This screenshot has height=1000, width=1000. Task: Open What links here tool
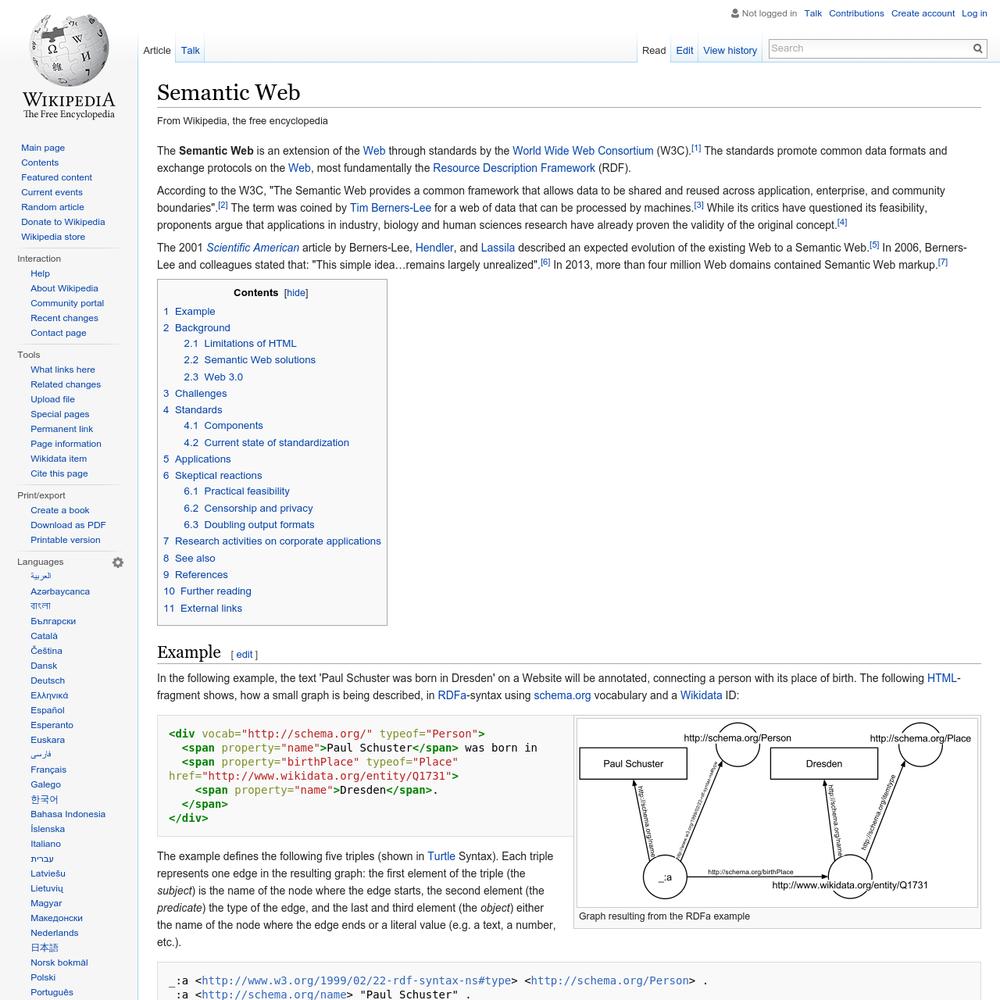(62, 369)
